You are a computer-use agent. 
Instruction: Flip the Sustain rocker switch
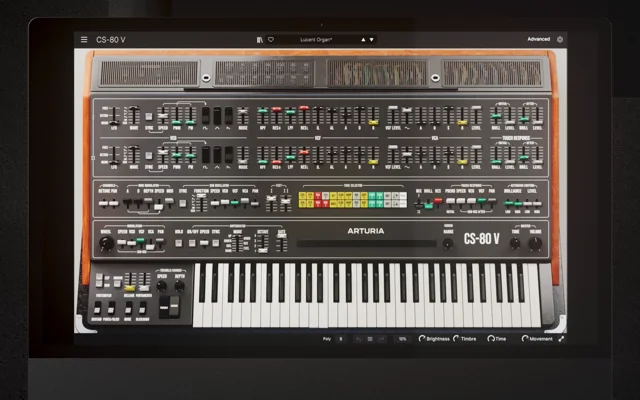pos(97,308)
